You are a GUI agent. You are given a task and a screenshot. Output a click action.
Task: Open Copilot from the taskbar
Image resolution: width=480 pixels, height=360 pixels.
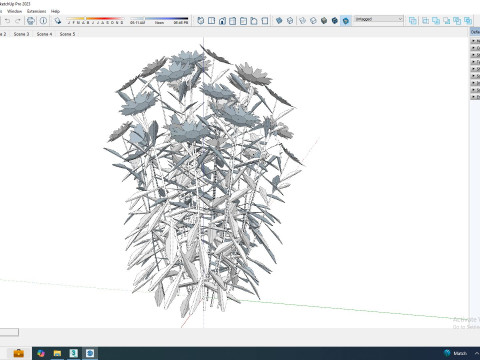(x=41, y=353)
